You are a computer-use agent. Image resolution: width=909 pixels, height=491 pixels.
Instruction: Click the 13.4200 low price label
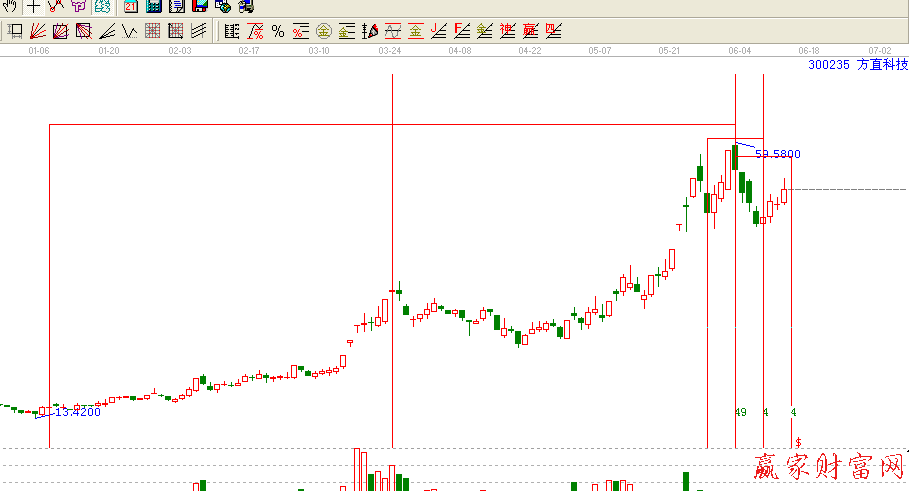pyautogui.click(x=77, y=412)
